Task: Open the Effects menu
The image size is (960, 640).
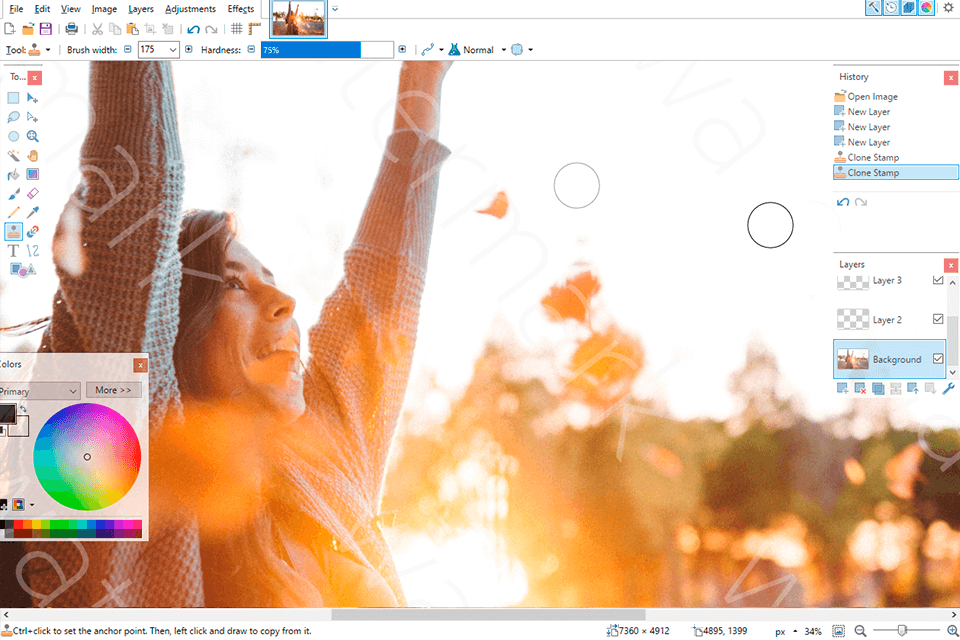Action: 239,8
